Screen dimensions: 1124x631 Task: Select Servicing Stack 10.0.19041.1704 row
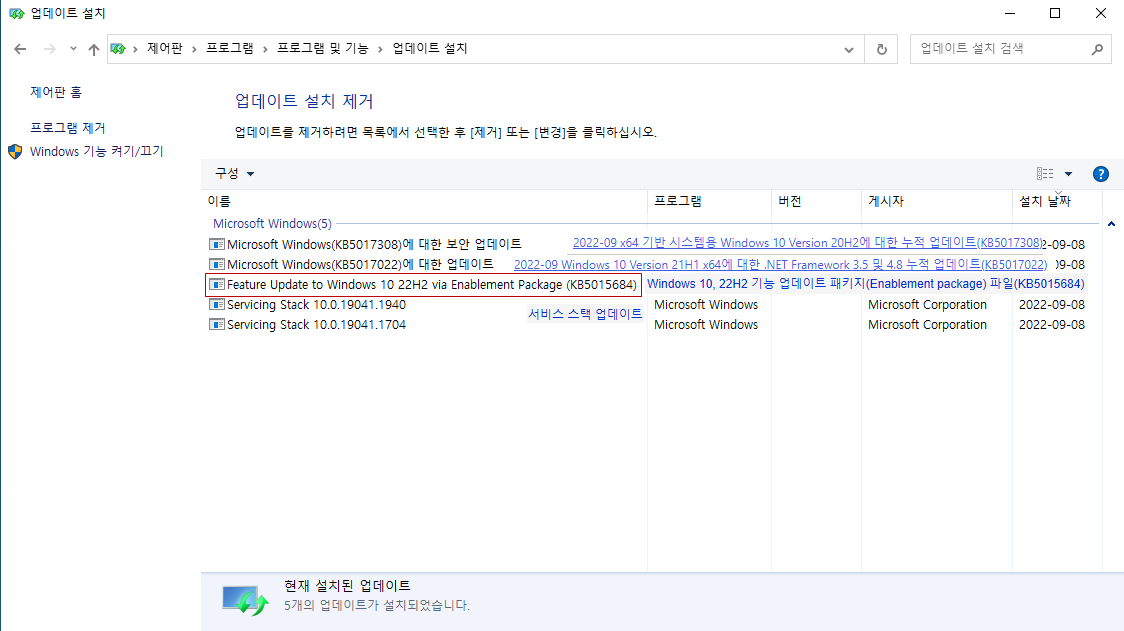click(x=646, y=325)
